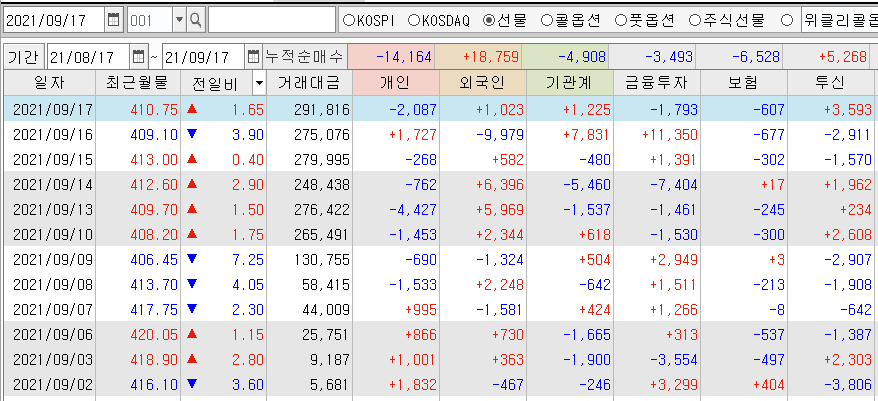This screenshot has height=401, width=878.
Task: Click the 기관계 column header
Action: (x=569, y=83)
